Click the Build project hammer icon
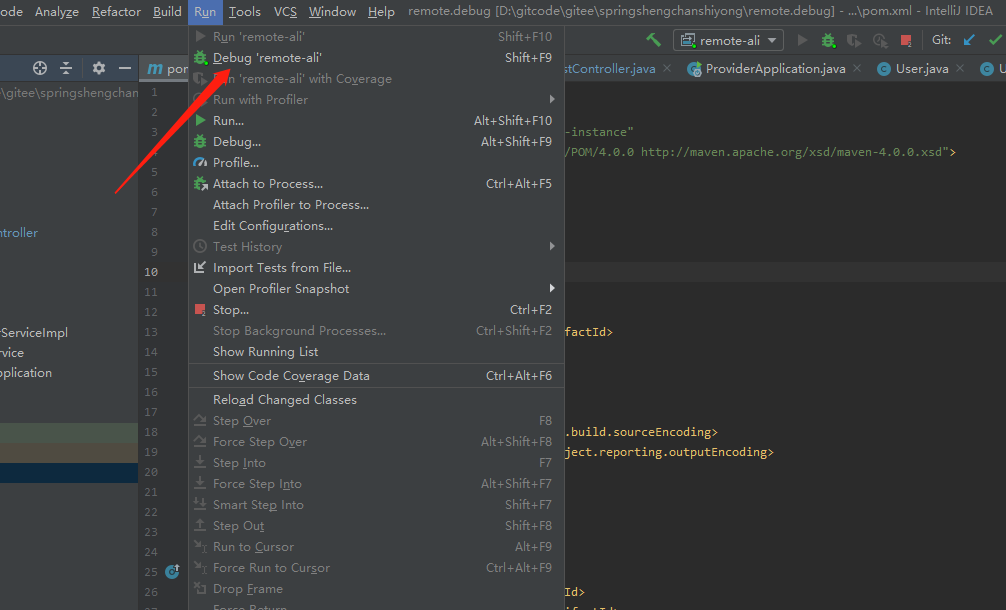This screenshot has width=1006, height=610. tap(653, 40)
